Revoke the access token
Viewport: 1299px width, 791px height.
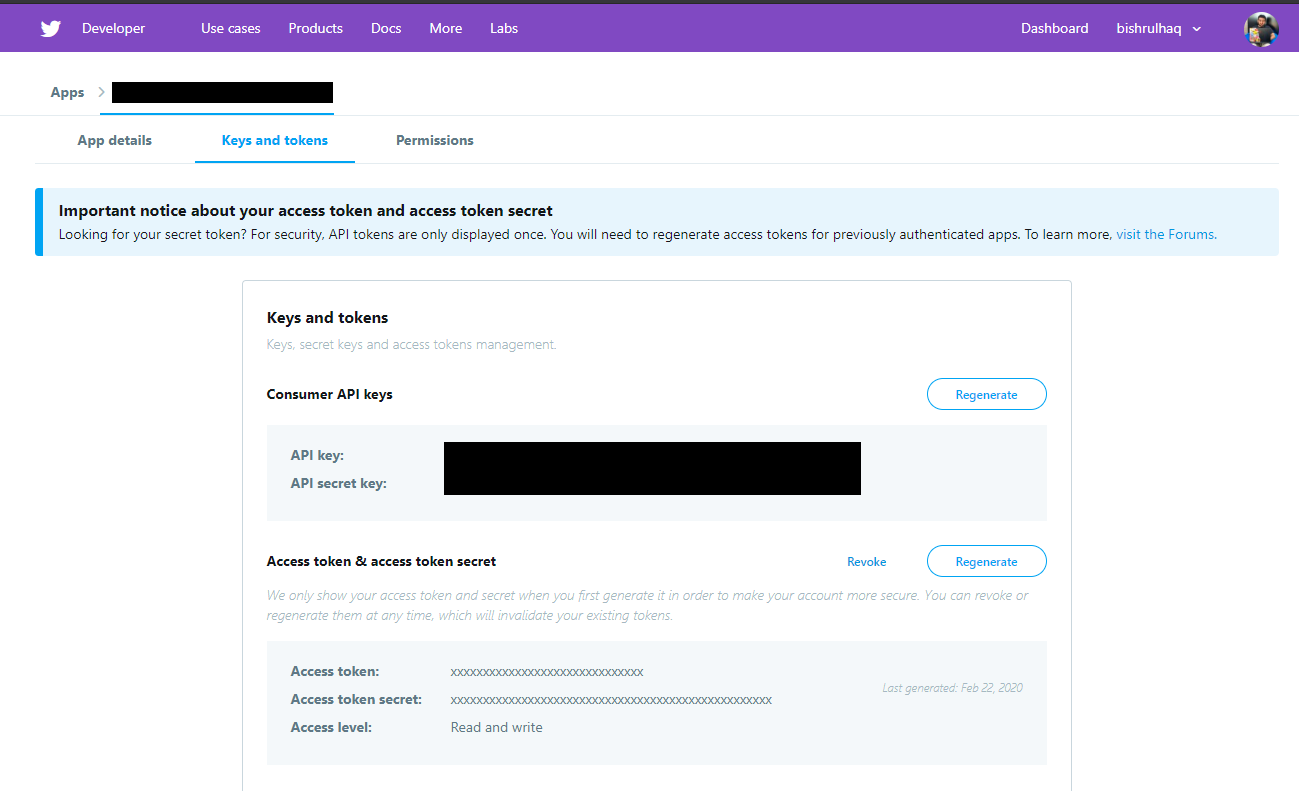[x=866, y=562]
